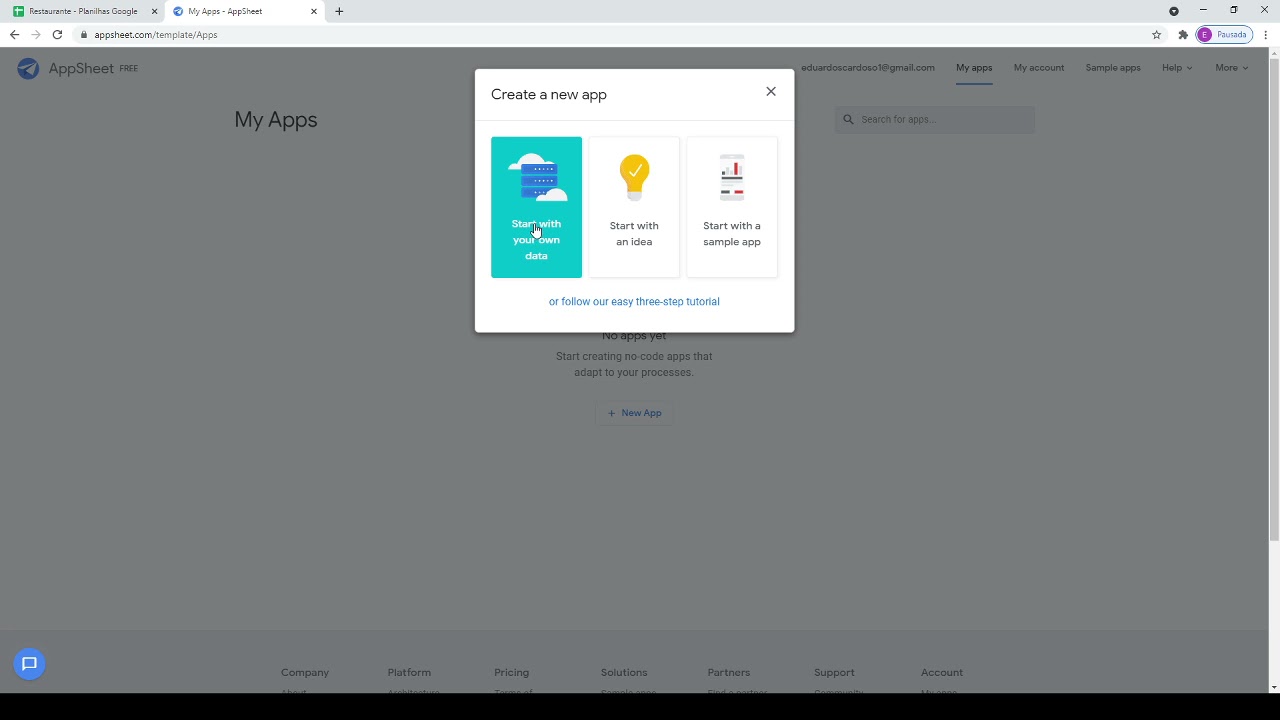Choose Start with your own data card
This screenshot has width=1280, height=720.
coord(536,207)
